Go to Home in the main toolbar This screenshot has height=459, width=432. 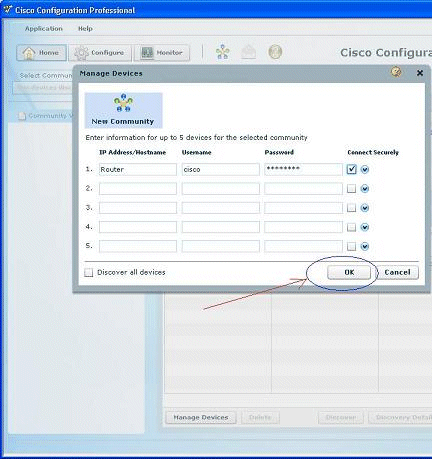[41, 53]
